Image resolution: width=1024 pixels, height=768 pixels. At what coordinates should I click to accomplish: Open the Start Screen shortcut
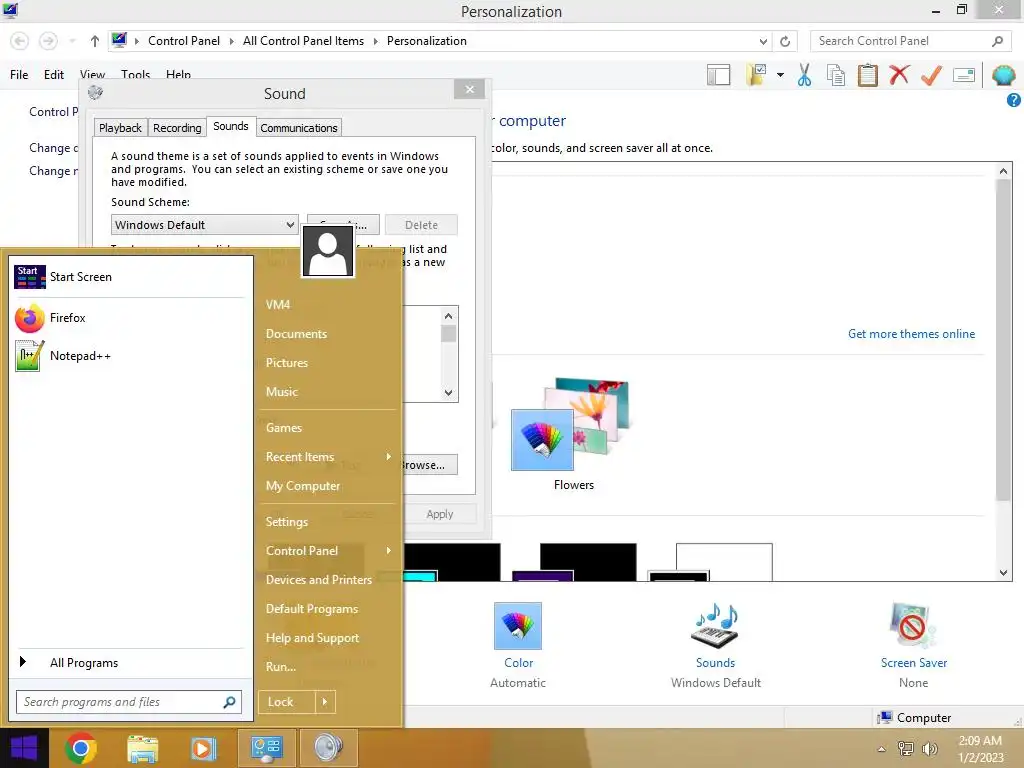[x=64, y=277]
